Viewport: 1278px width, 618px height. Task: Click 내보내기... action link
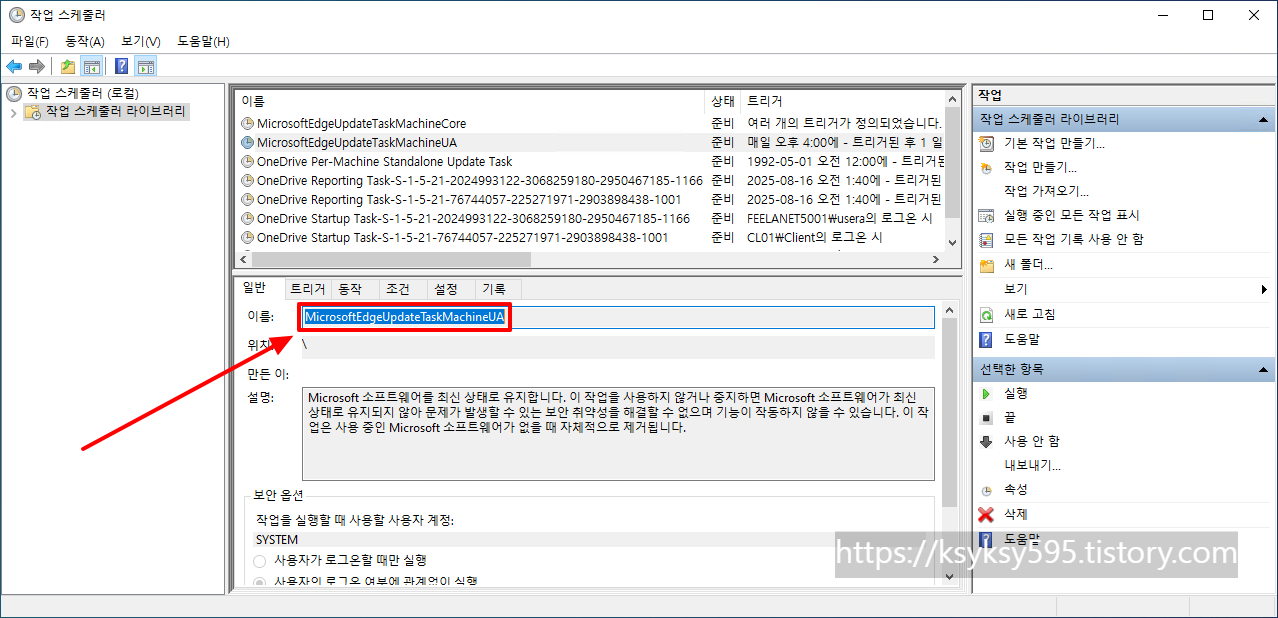pyautogui.click(x=1032, y=465)
